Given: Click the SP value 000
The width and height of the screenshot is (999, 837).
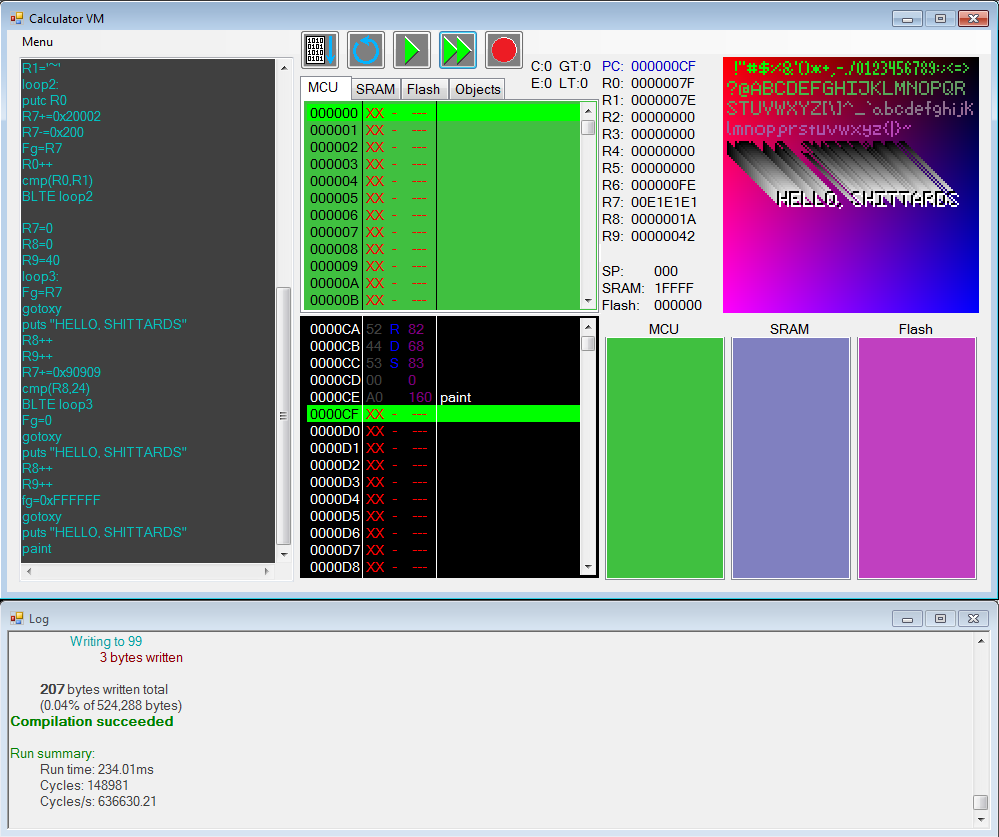Looking at the screenshot, I should click(x=666, y=271).
